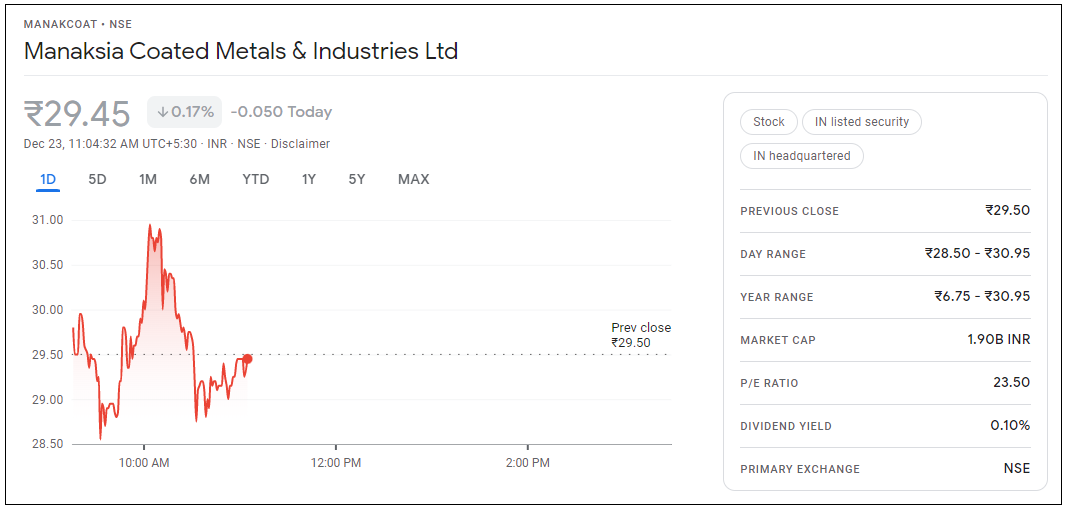This screenshot has height=512, width=1068.
Task: Click the PRIMARY EXCHANGE row label
Action: click(x=800, y=469)
